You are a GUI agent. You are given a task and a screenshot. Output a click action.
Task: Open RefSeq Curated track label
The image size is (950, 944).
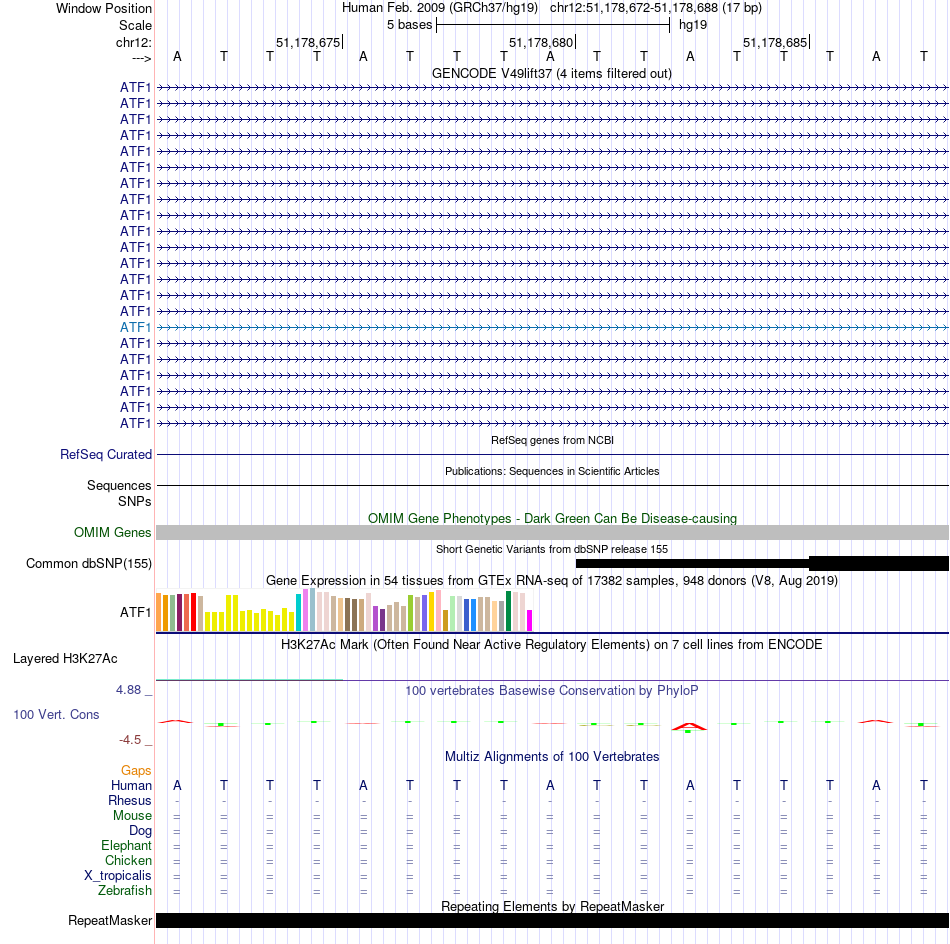[x=106, y=454]
